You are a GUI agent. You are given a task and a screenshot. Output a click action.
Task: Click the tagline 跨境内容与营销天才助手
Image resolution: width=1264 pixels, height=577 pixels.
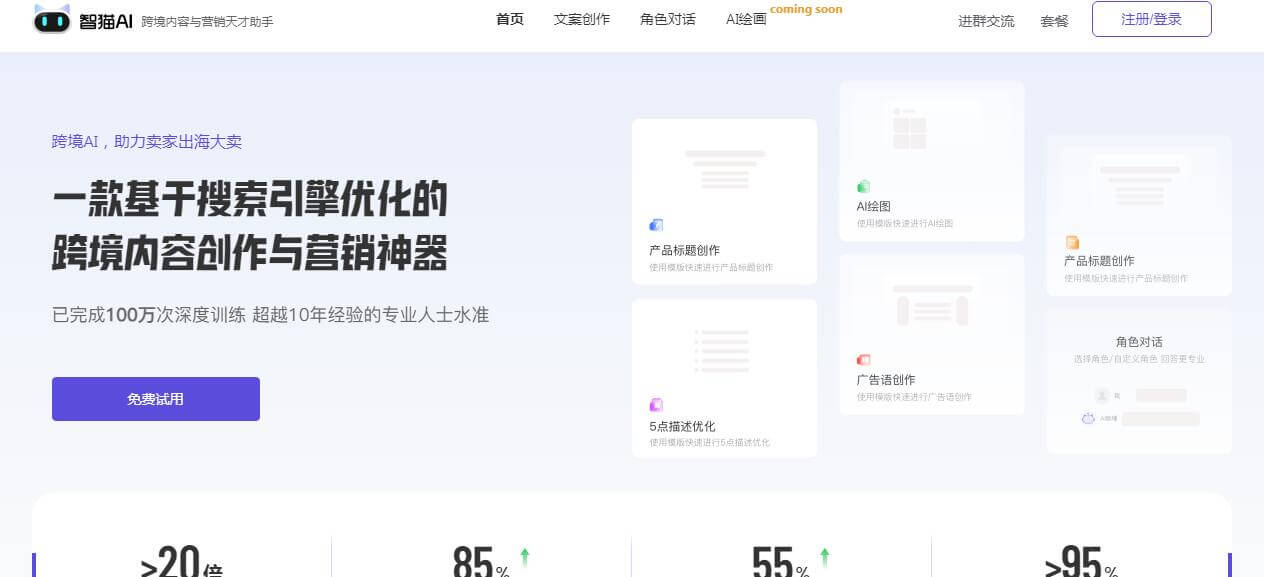click(207, 21)
